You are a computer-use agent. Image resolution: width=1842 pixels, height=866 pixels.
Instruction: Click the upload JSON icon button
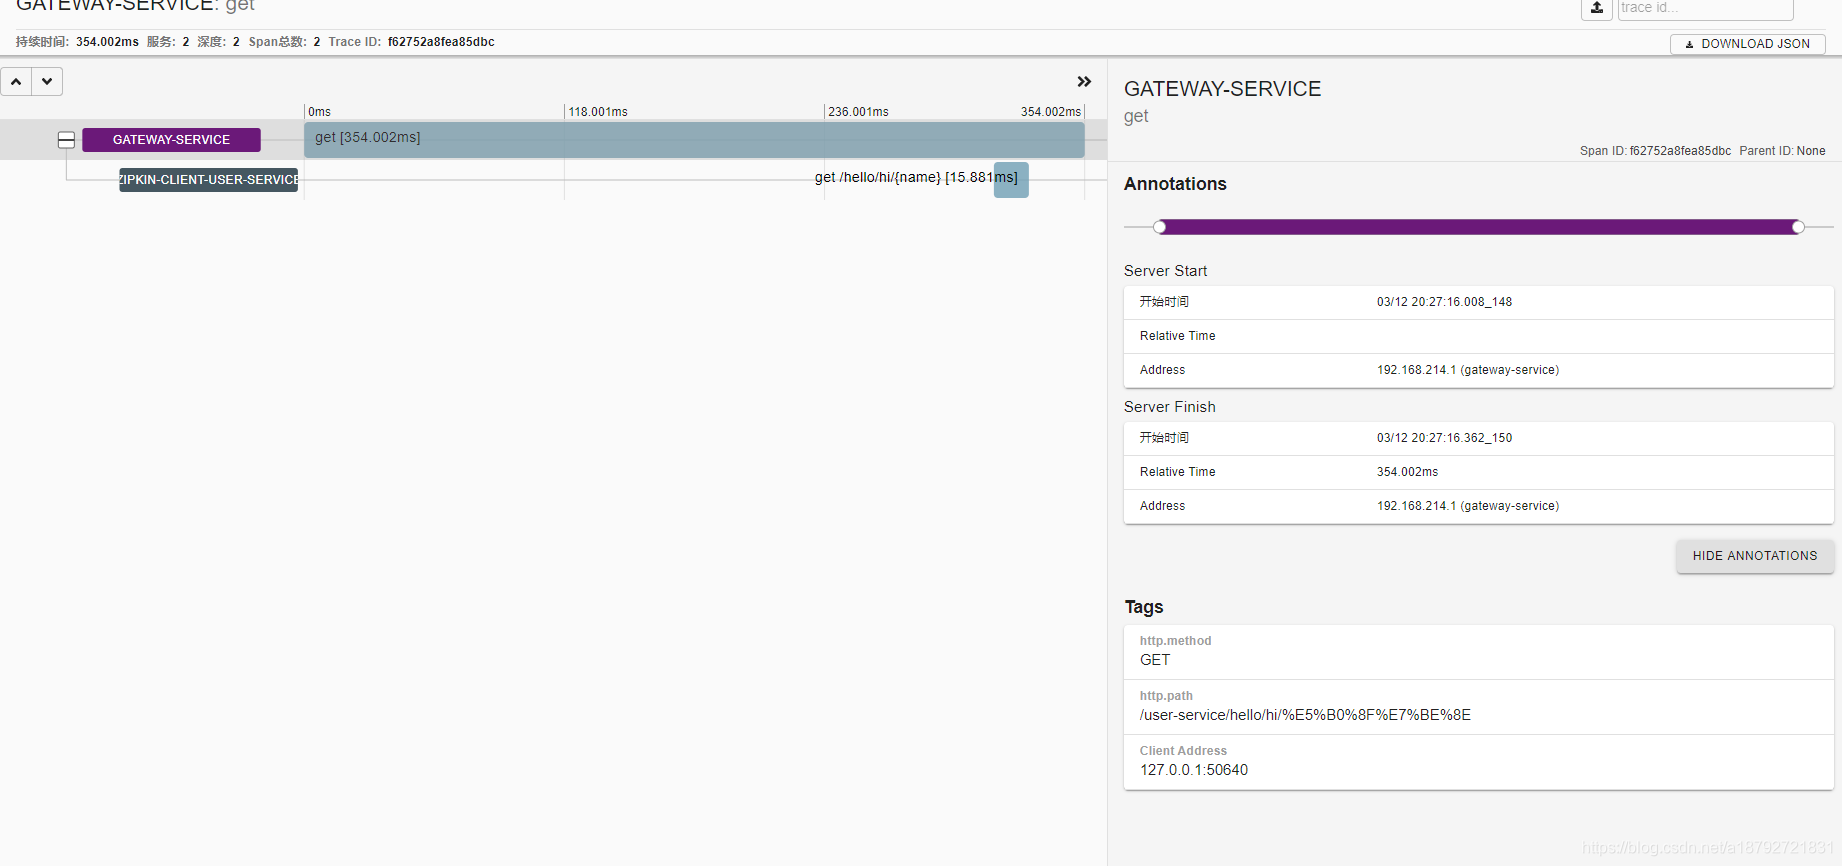point(1596,8)
